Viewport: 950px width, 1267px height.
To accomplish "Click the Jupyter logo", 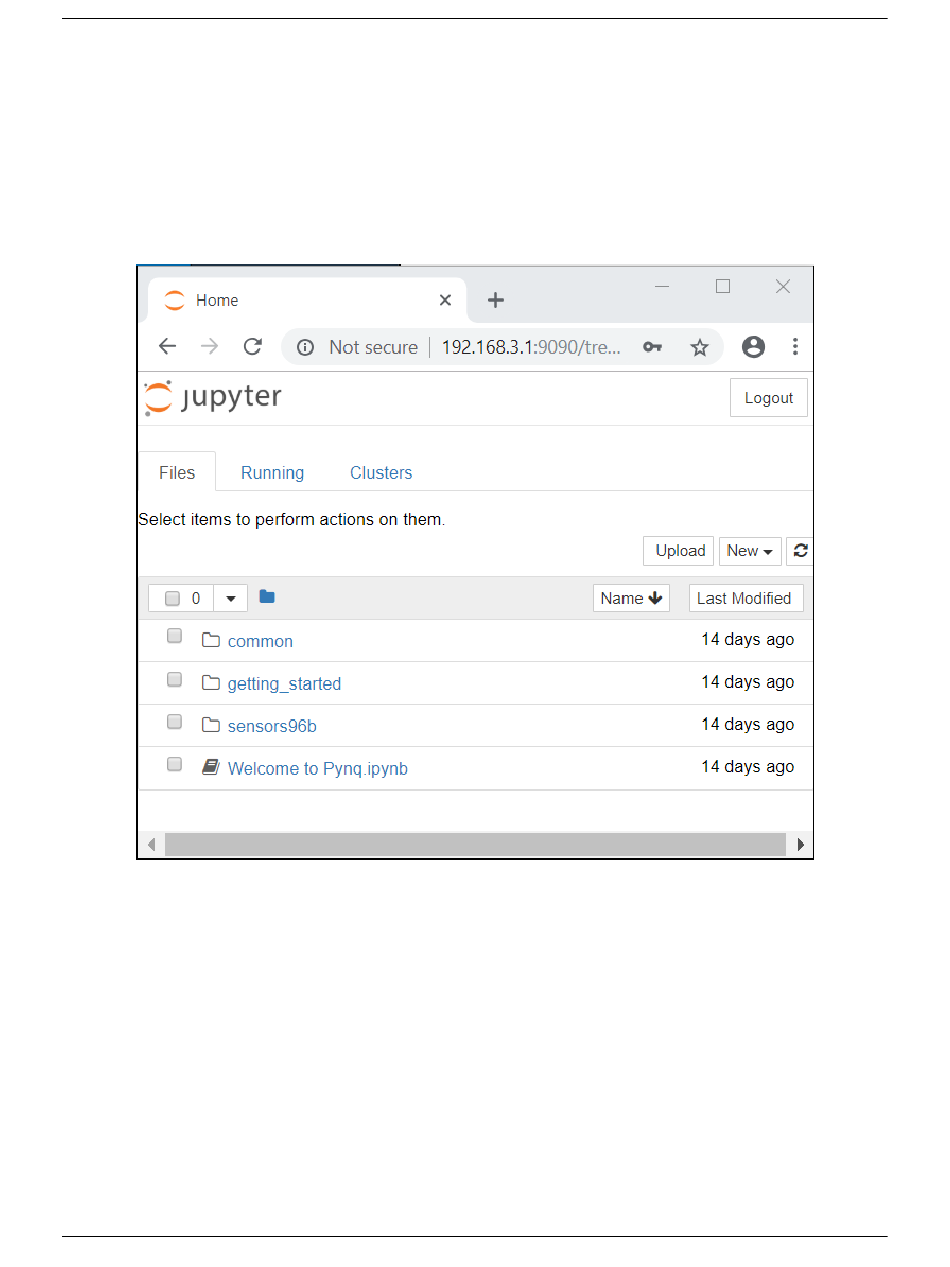I will 213,397.
